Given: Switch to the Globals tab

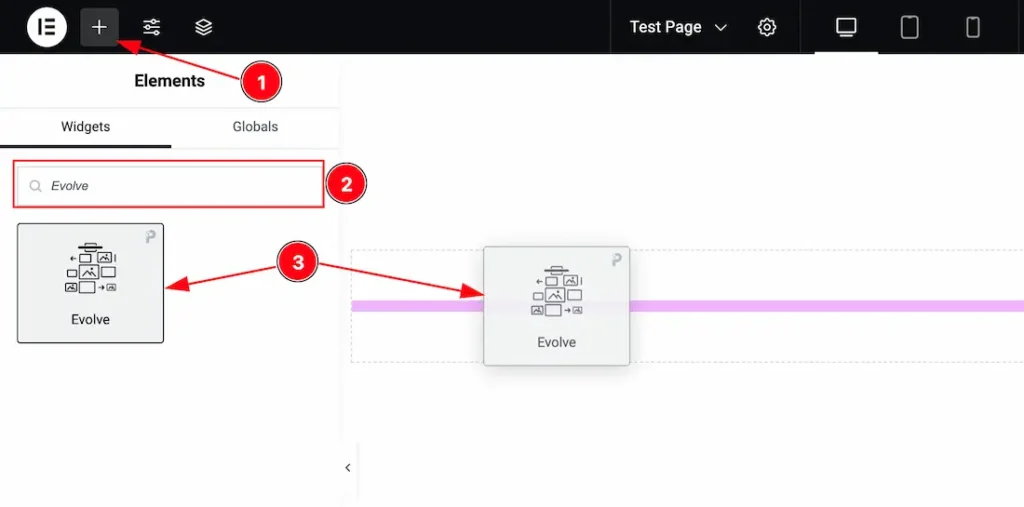Looking at the screenshot, I should tap(255, 127).
